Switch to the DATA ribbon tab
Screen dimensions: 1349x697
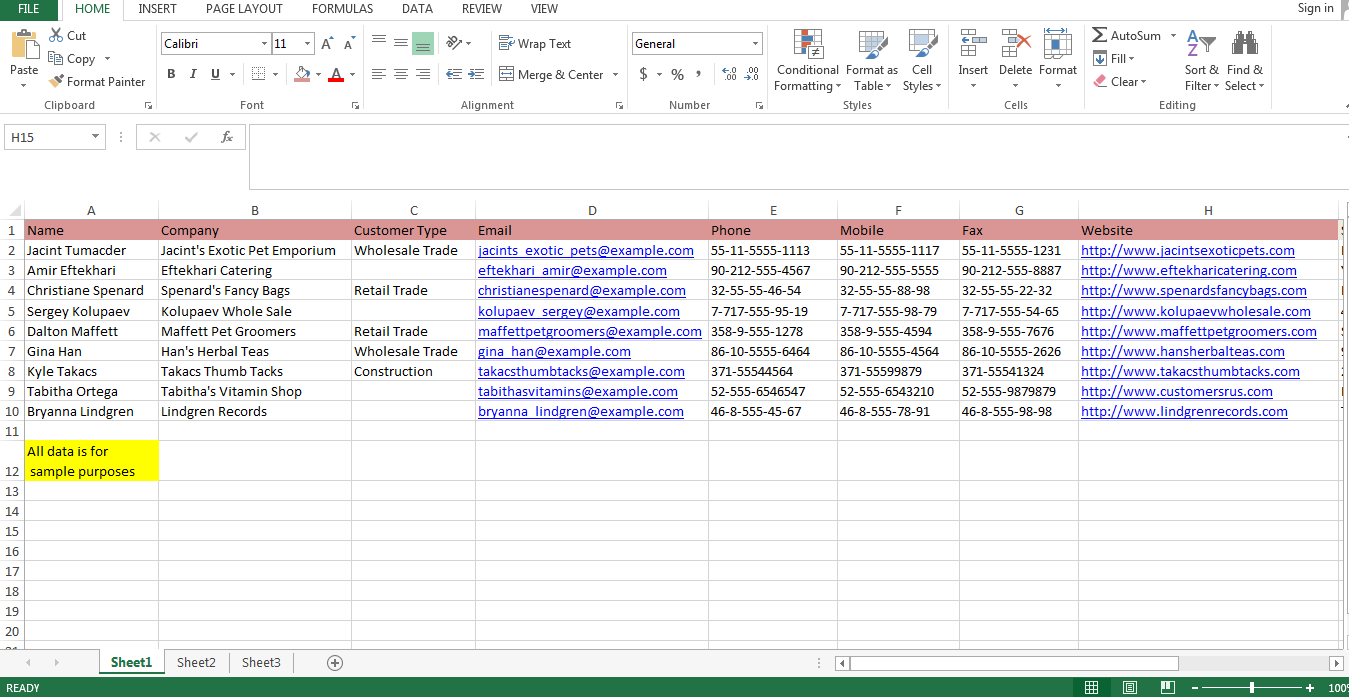click(x=417, y=9)
